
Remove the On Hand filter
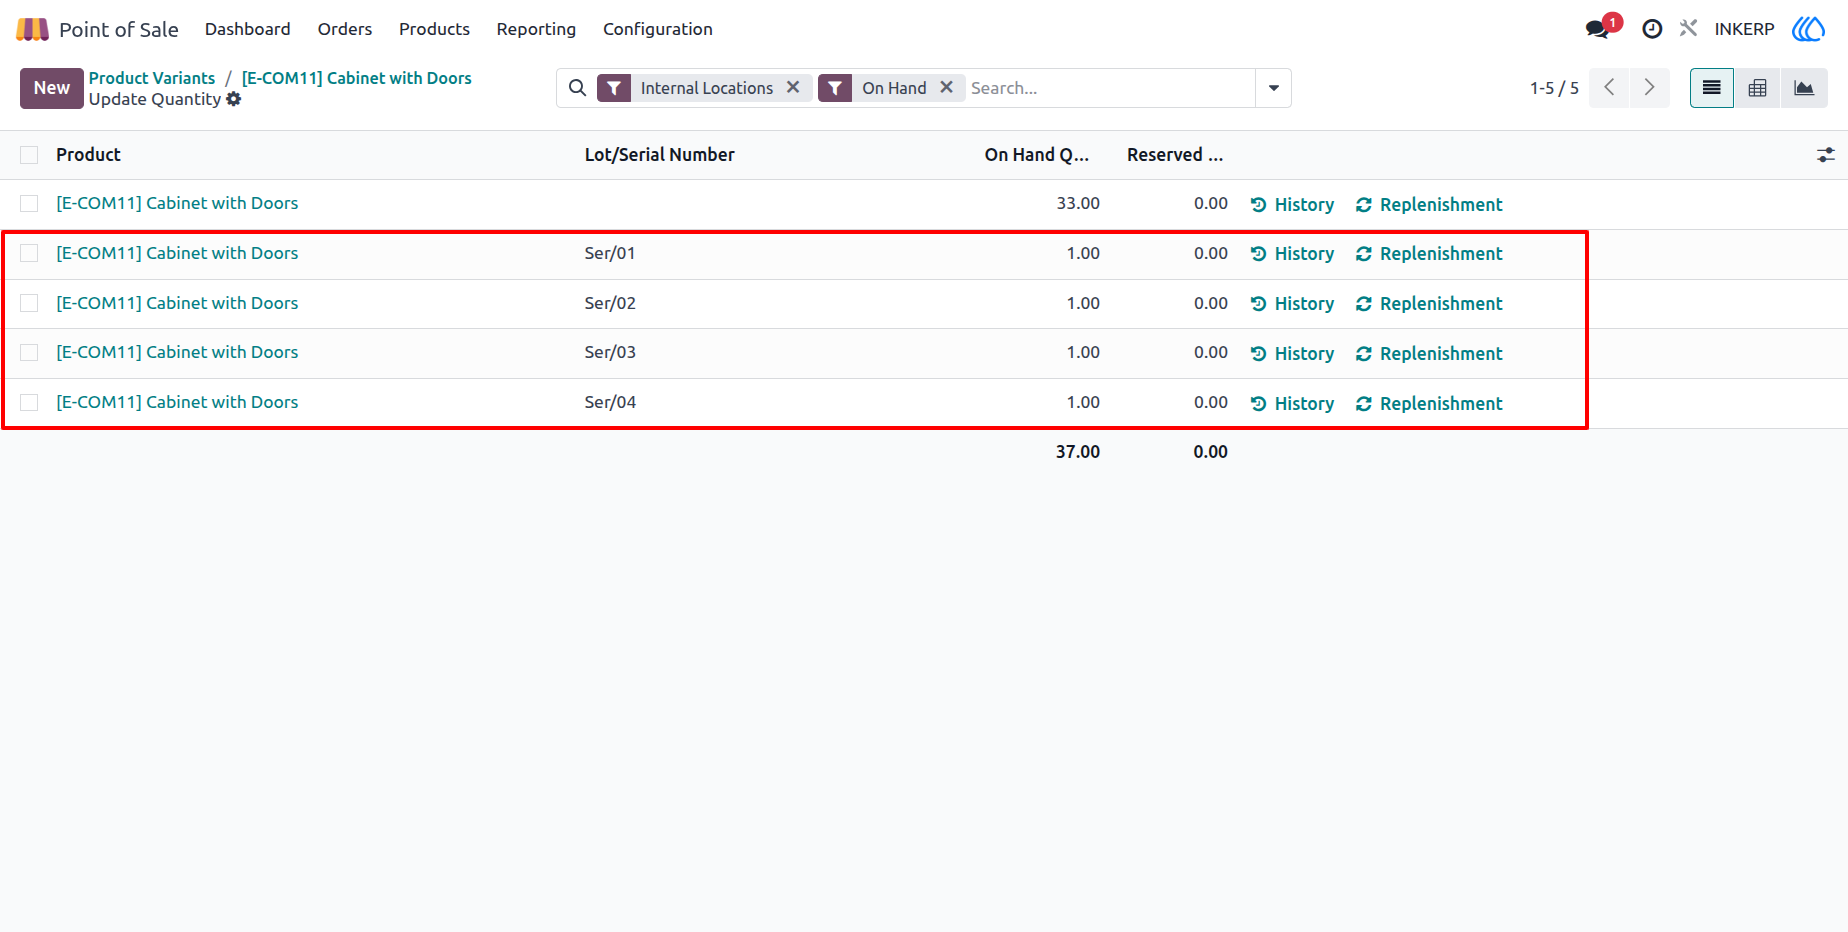tap(946, 87)
